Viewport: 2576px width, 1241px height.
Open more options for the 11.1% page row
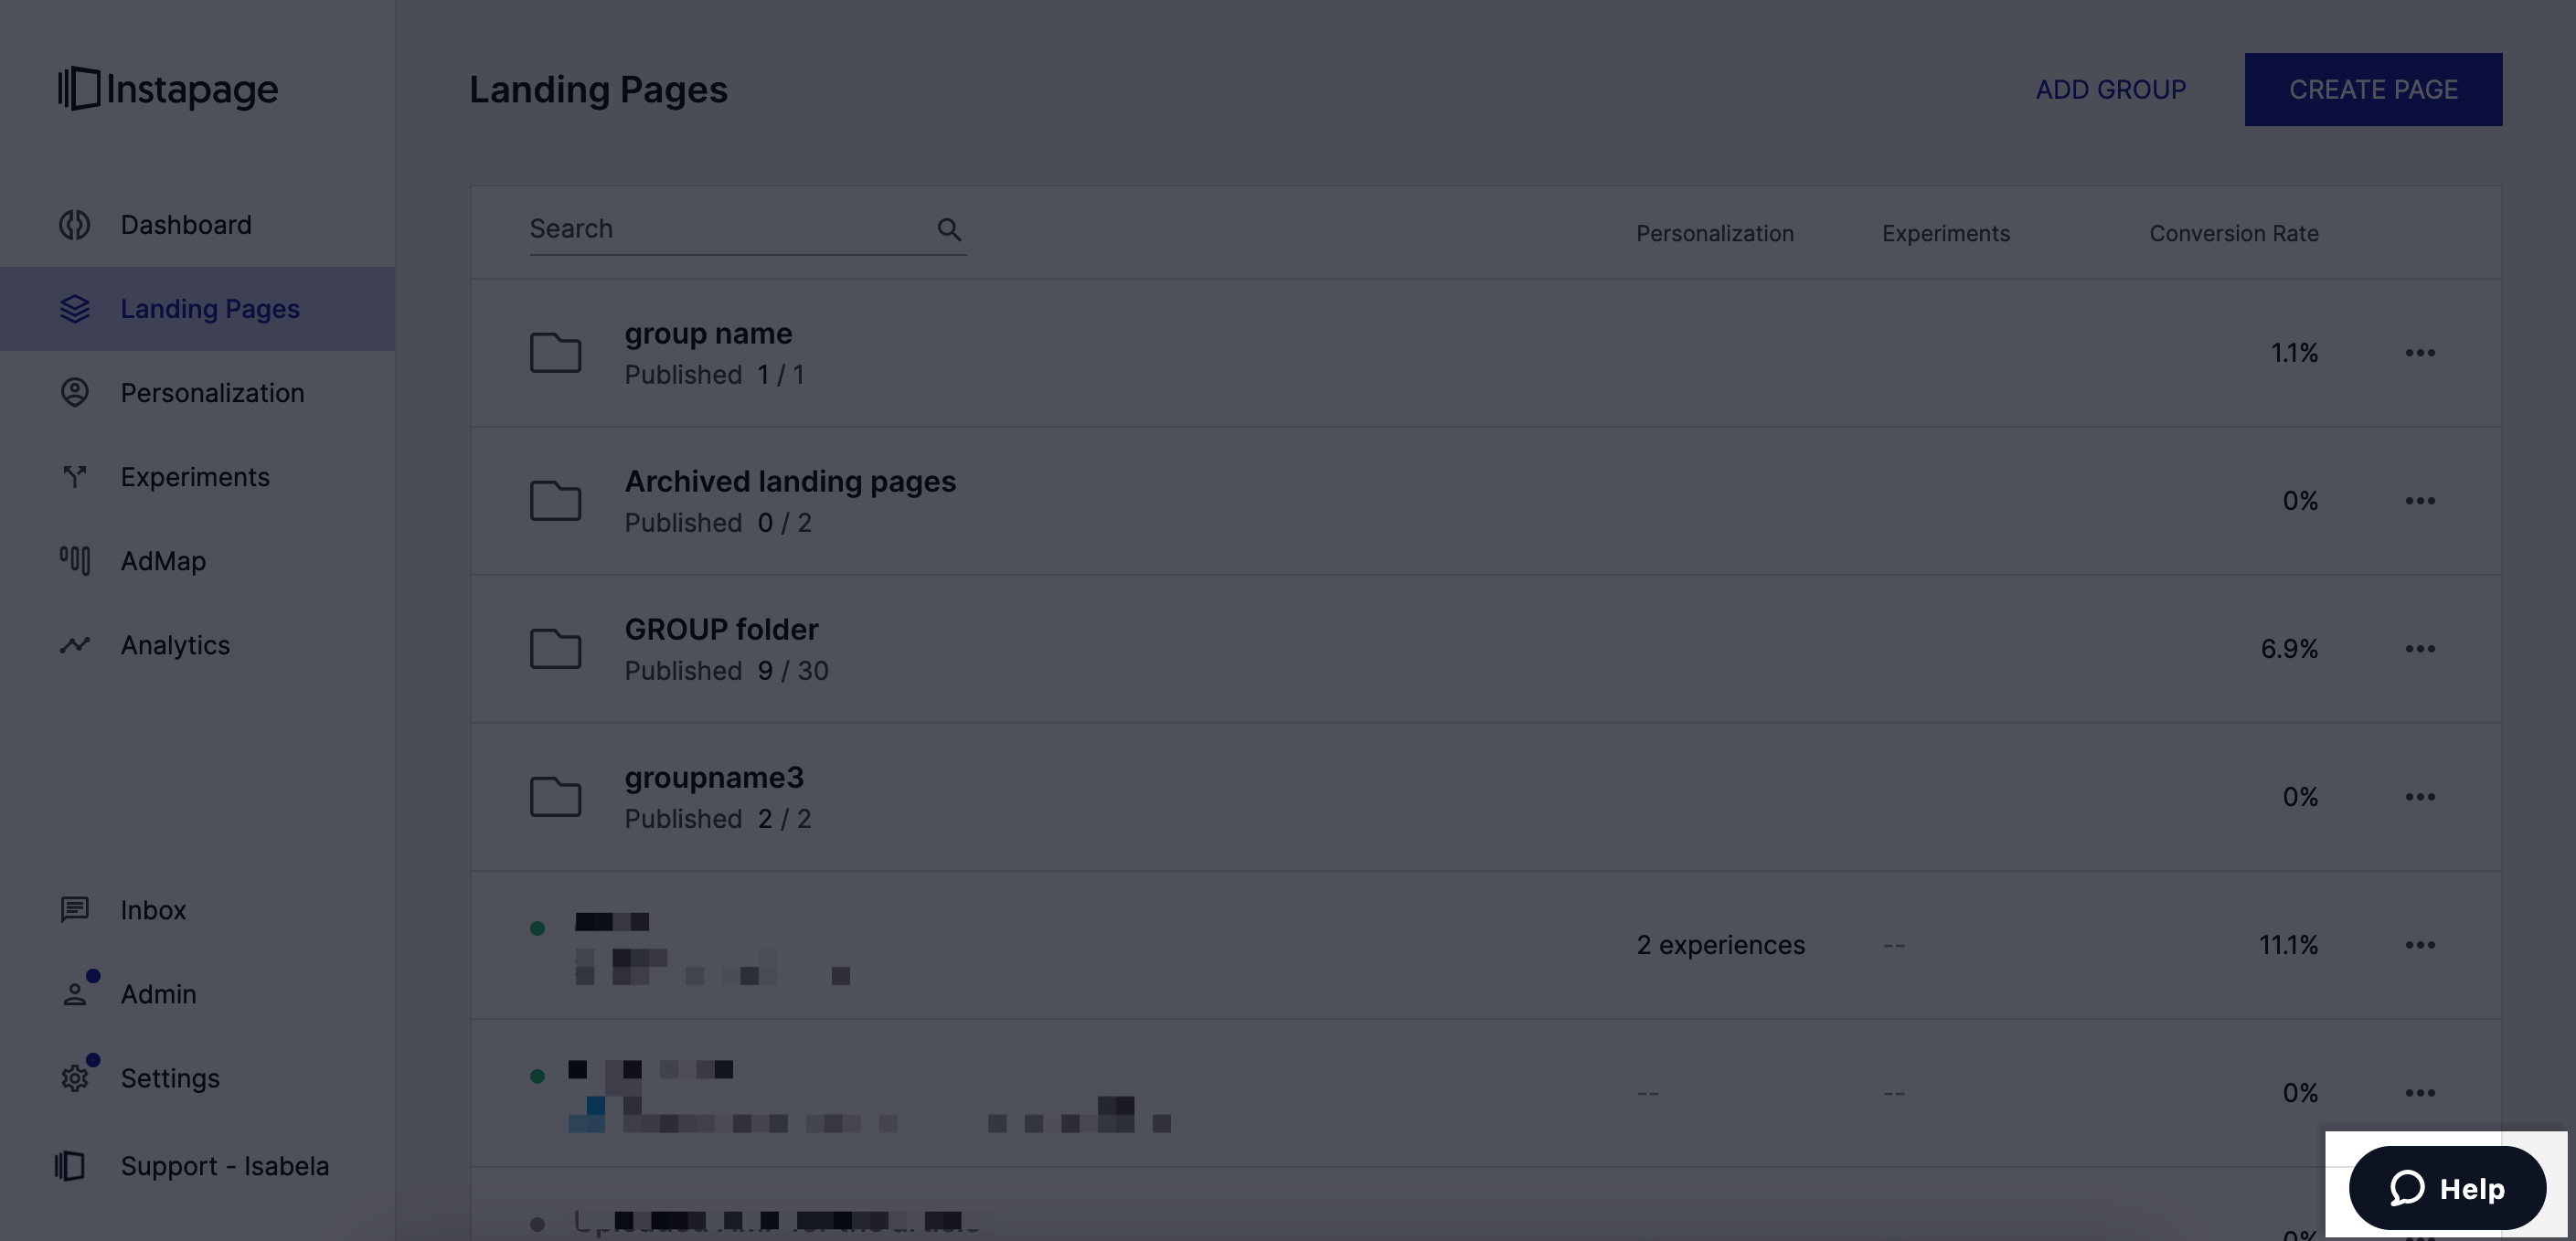tap(2420, 945)
